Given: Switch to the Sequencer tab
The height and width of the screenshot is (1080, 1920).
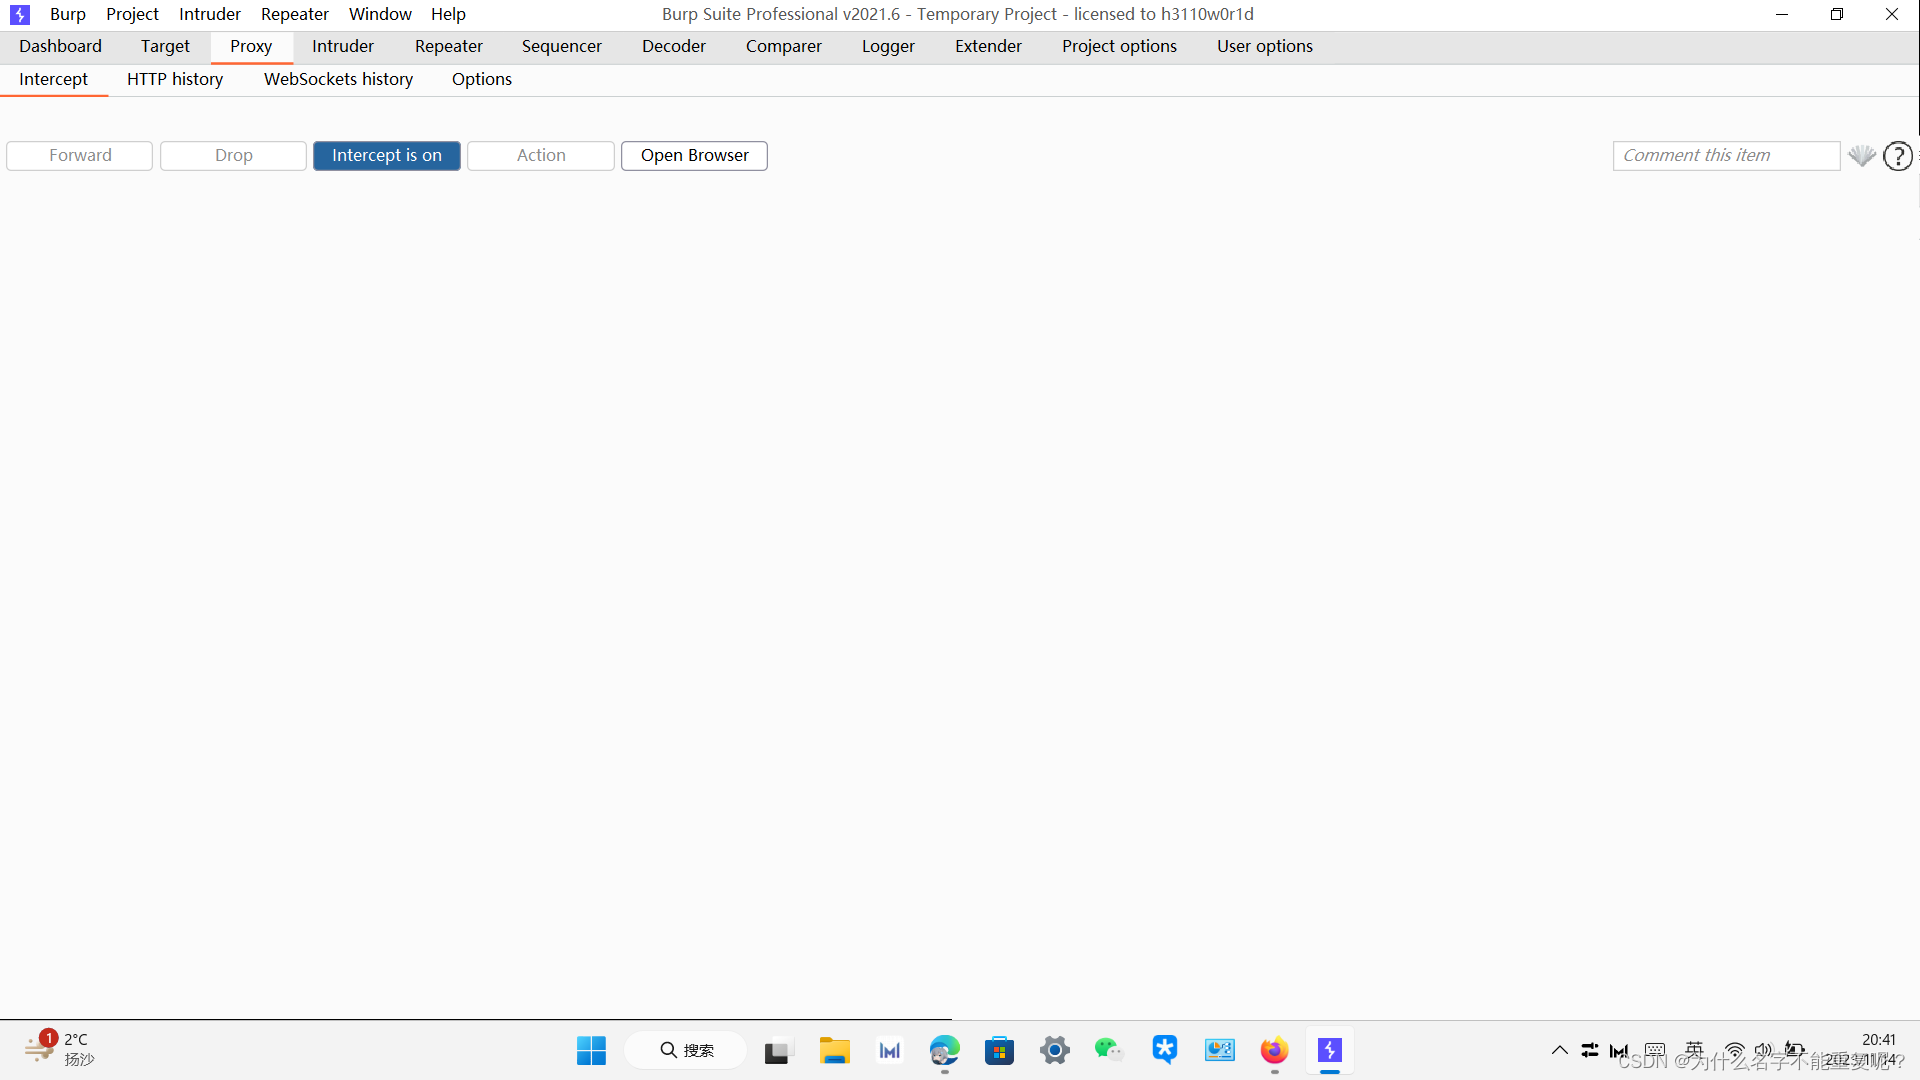Looking at the screenshot, I should [561, 47].
